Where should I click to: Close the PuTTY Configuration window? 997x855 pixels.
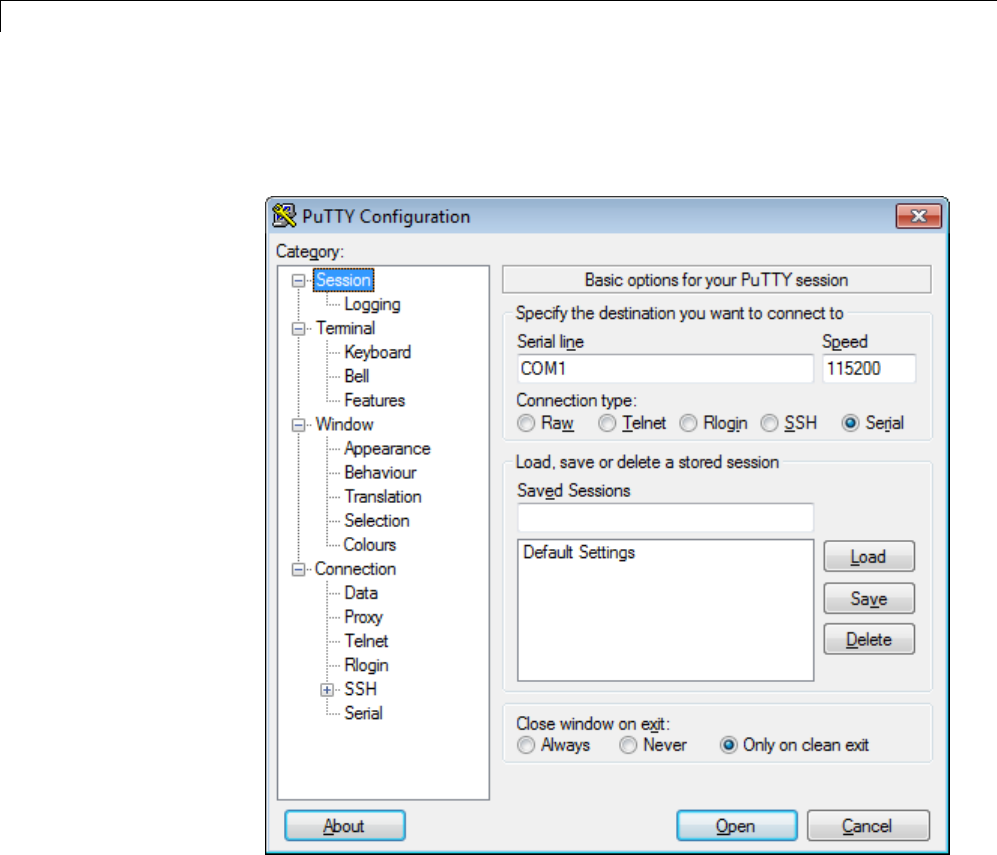918,216
